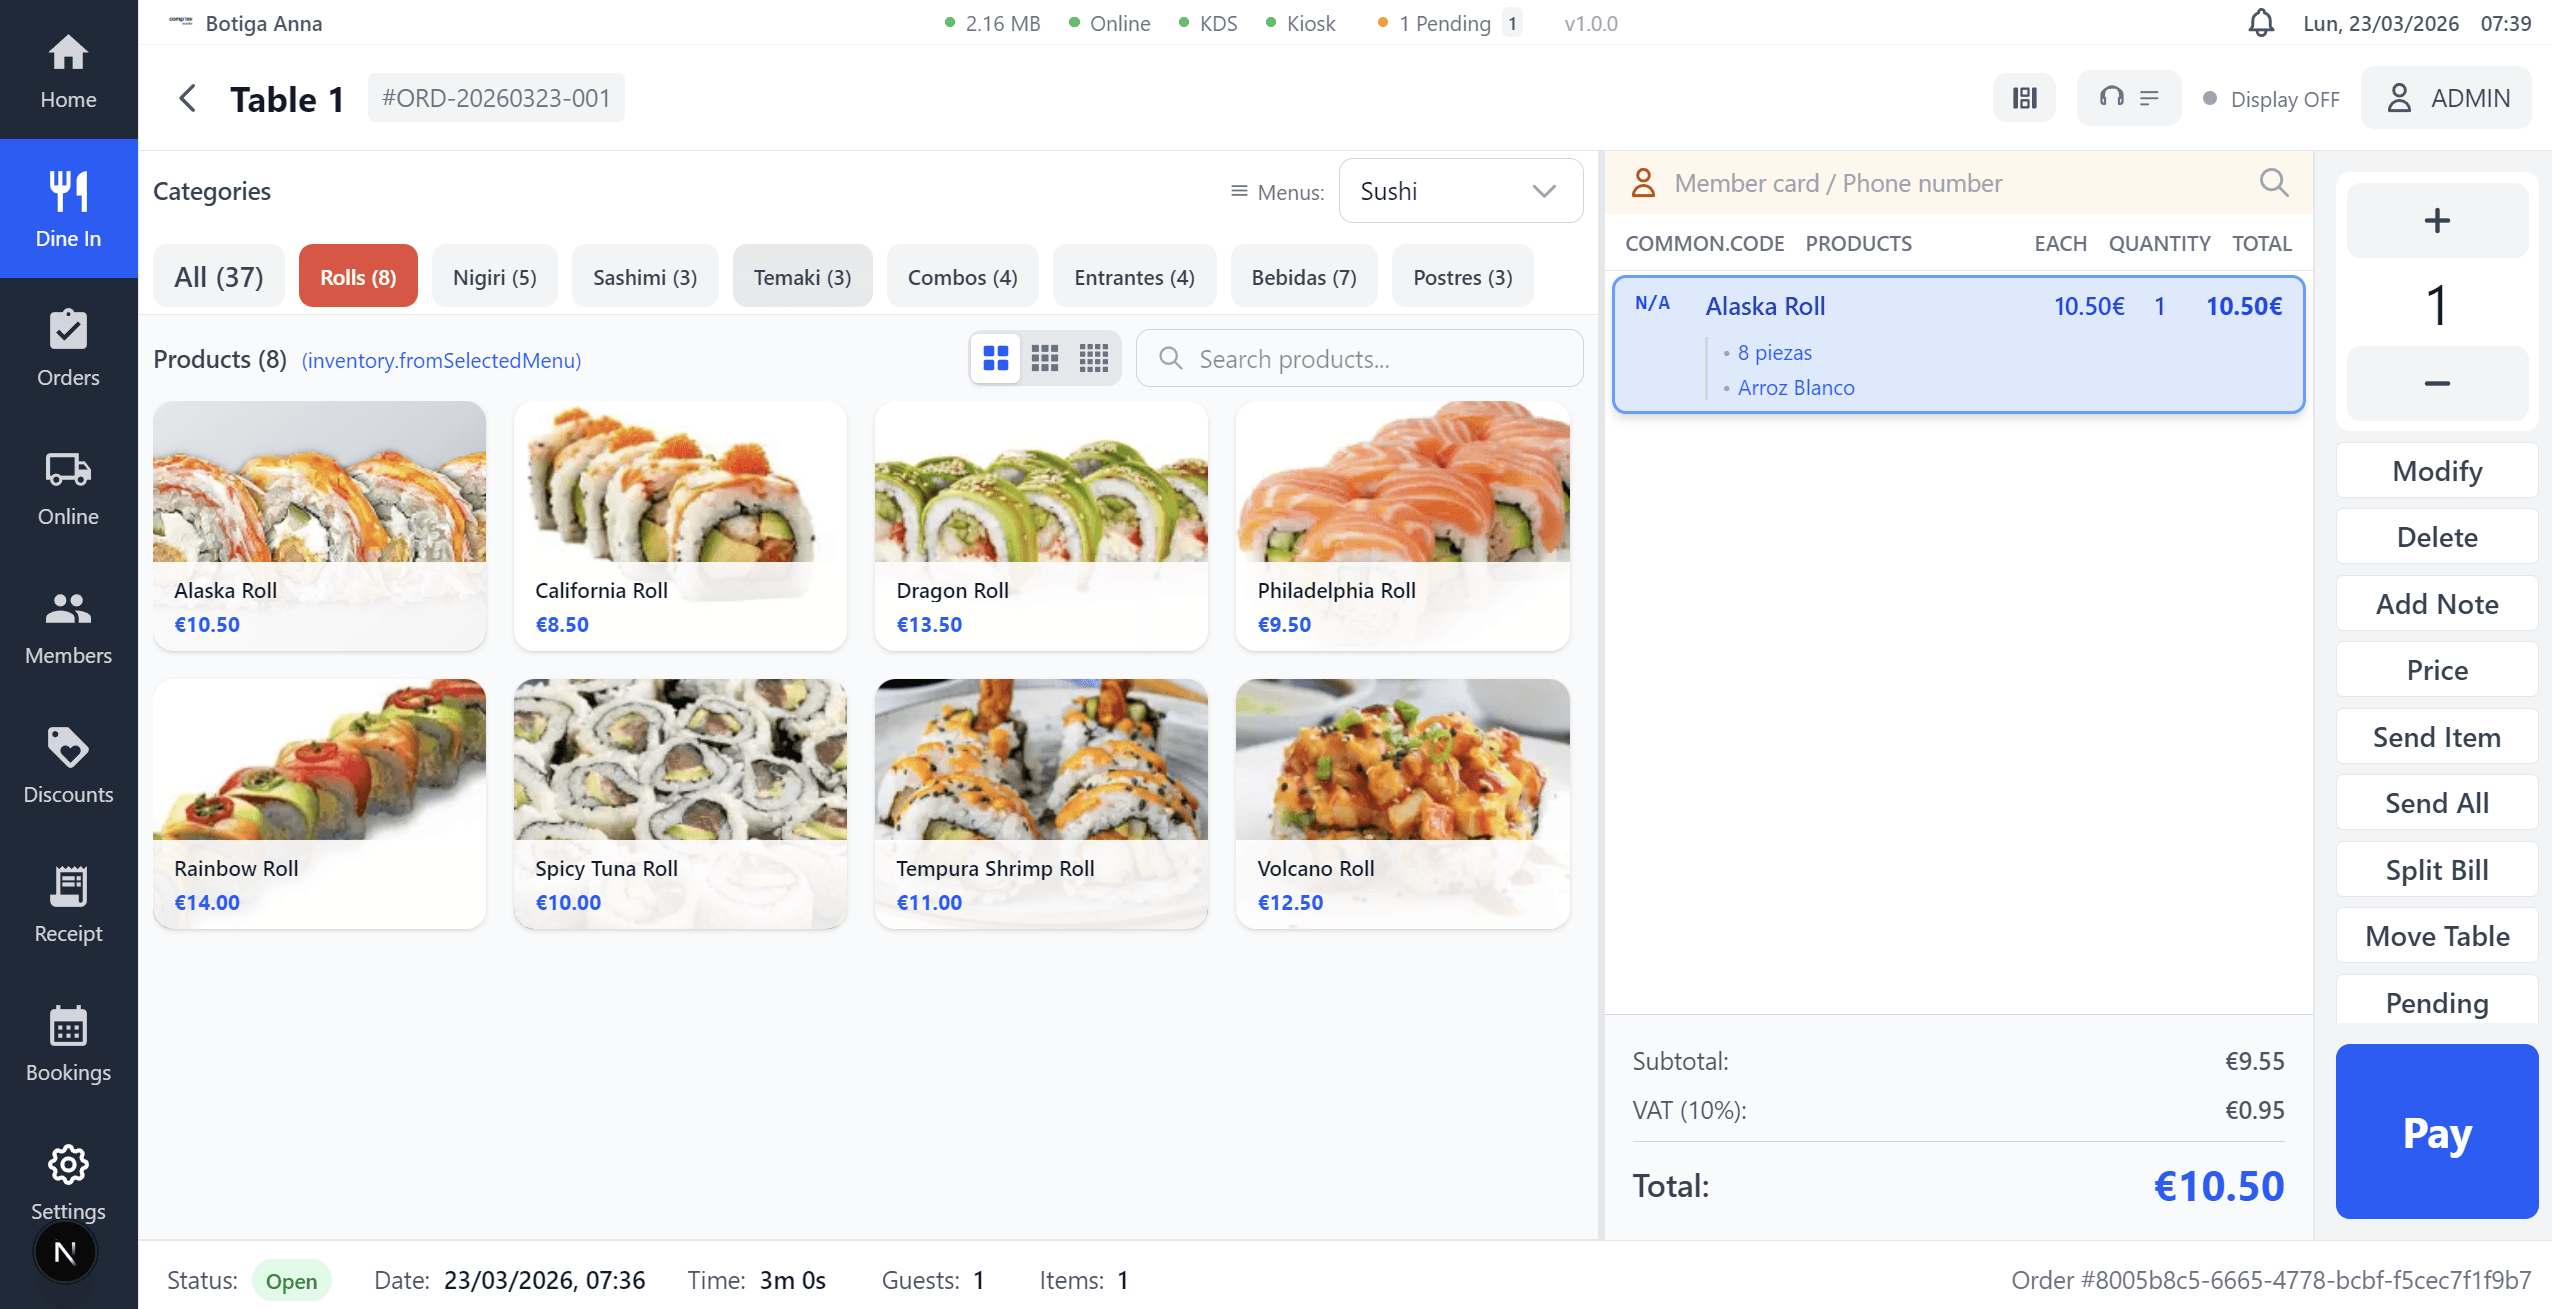
Task: Open the Orders sidebar section
Action: click(68, 348)
